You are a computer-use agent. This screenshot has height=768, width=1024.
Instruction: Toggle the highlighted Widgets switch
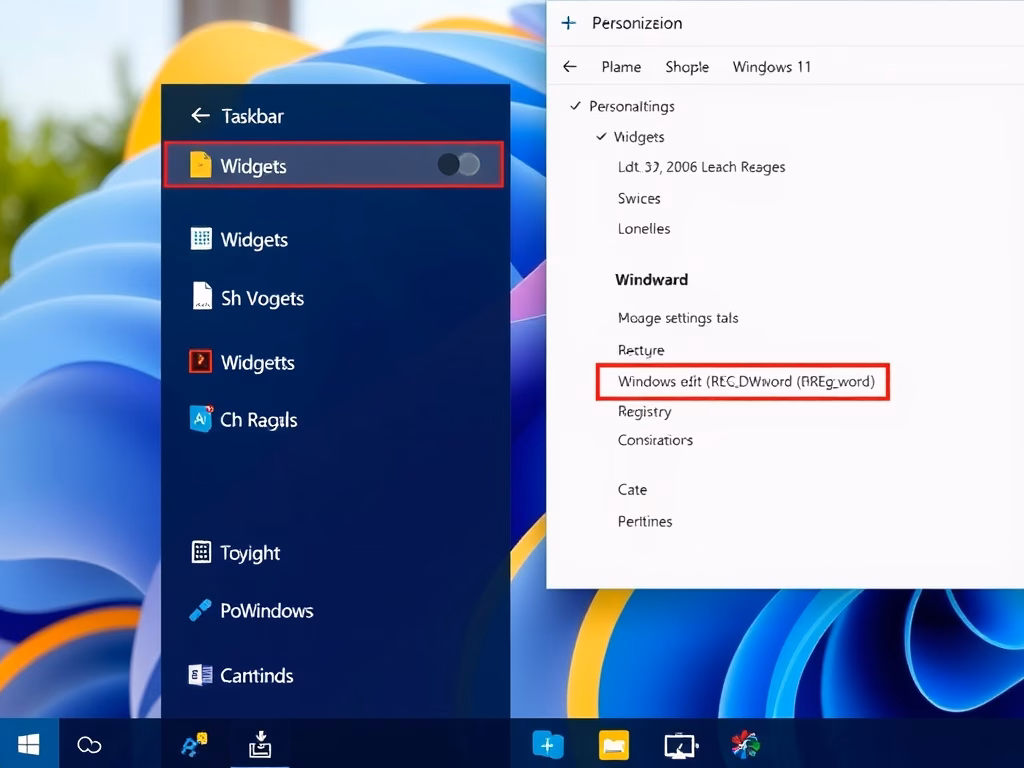(x=458, y=165)
